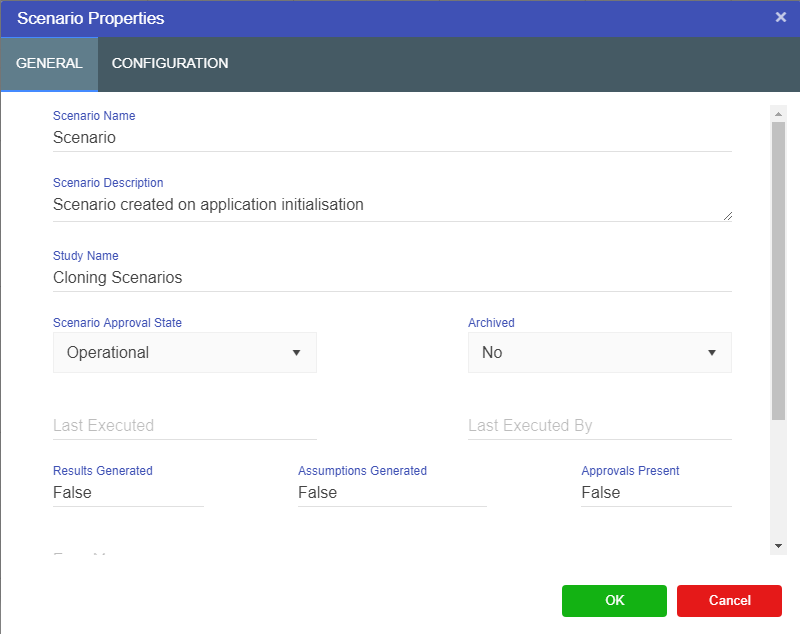The height and width of the screenshot is (634, 800).
Task: Switch to the CONFIGURATION tab
Action: point(170,63)
